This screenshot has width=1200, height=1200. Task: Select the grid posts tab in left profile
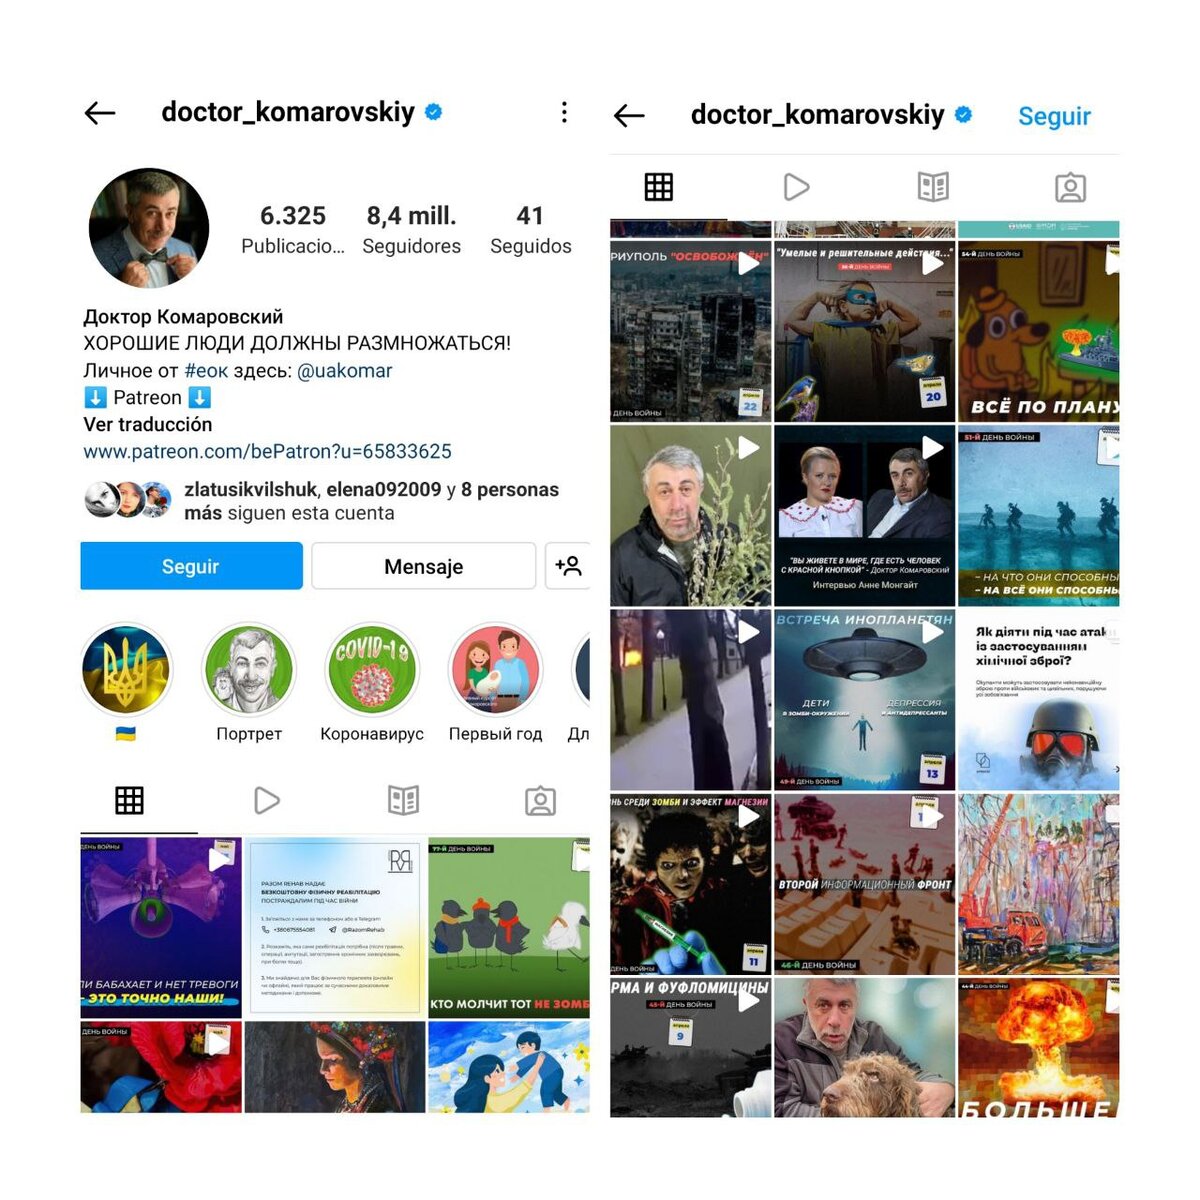[x=130, y=800]
